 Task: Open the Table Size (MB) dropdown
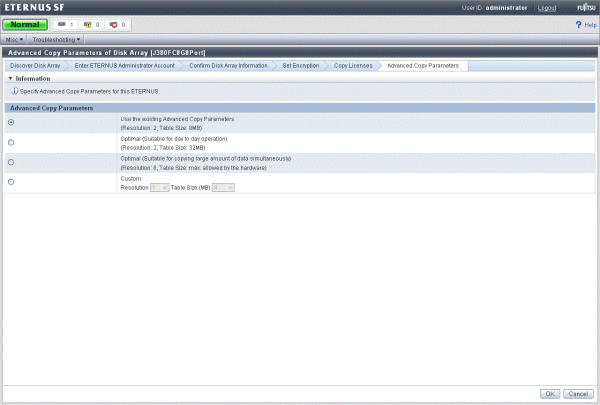click(223, 188)
